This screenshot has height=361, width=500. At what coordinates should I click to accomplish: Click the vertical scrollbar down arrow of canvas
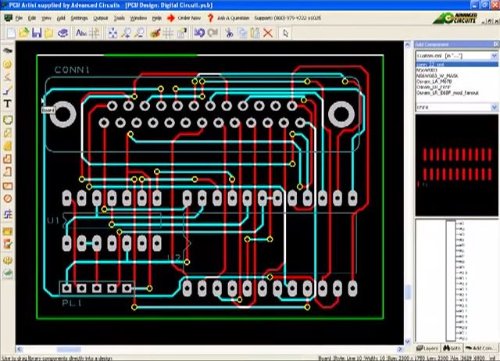(x=408, y=341)
